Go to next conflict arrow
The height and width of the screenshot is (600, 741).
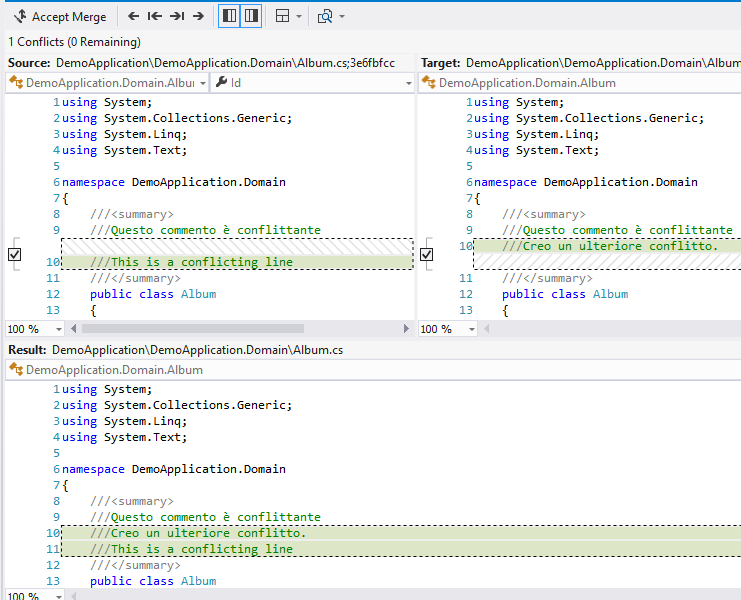tap(198, 17)
